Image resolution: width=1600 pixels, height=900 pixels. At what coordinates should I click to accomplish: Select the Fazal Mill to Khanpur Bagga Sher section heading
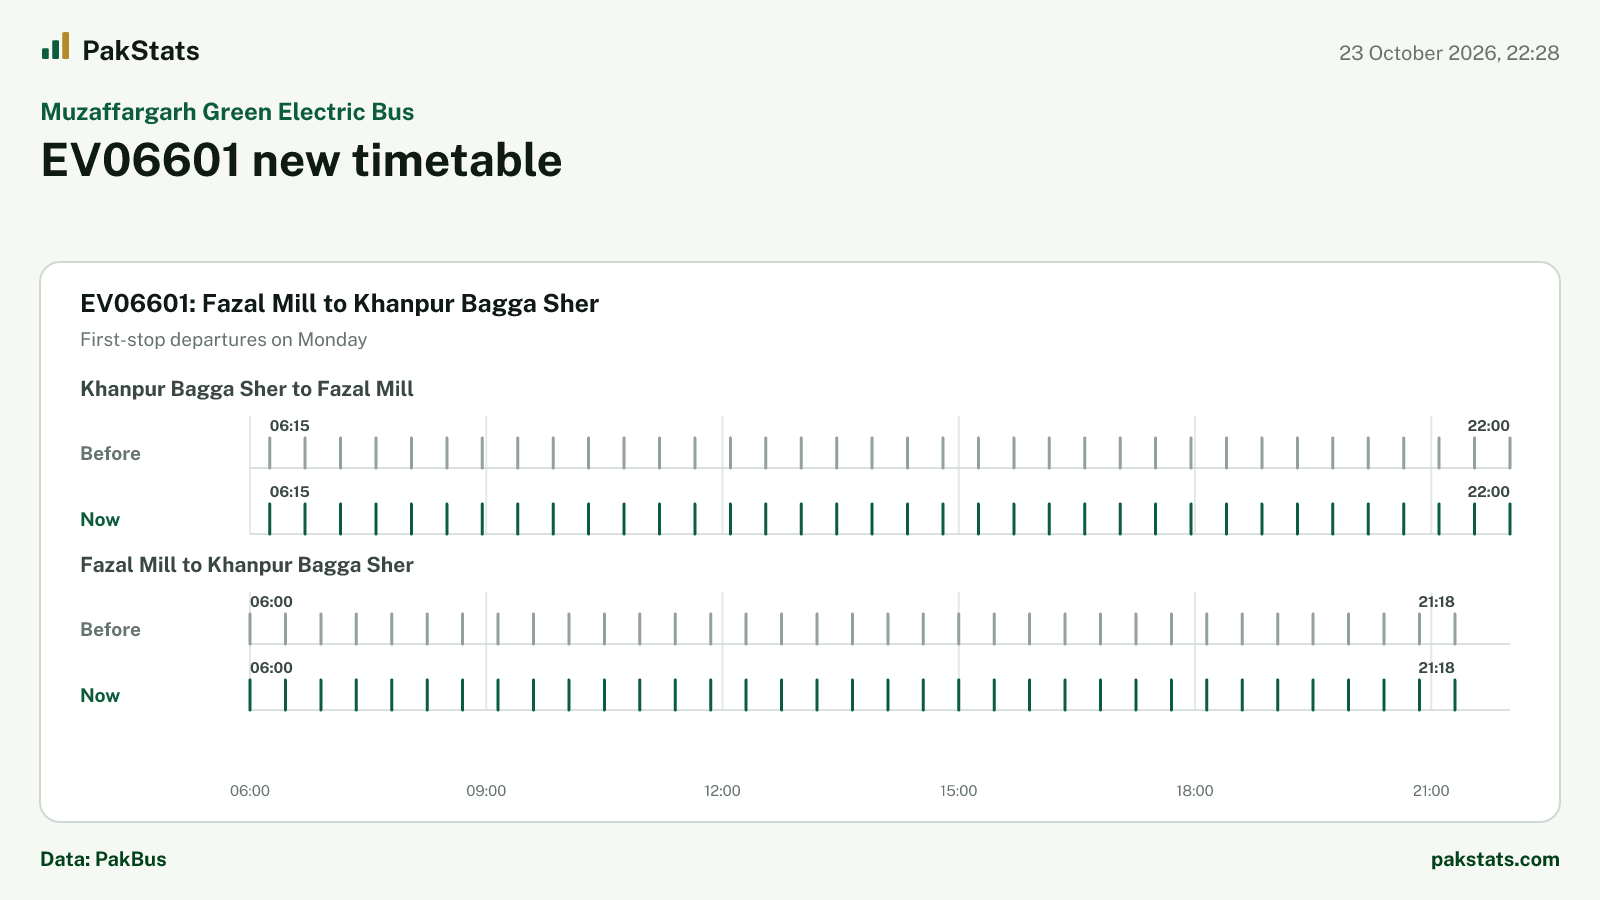point(247,565)
